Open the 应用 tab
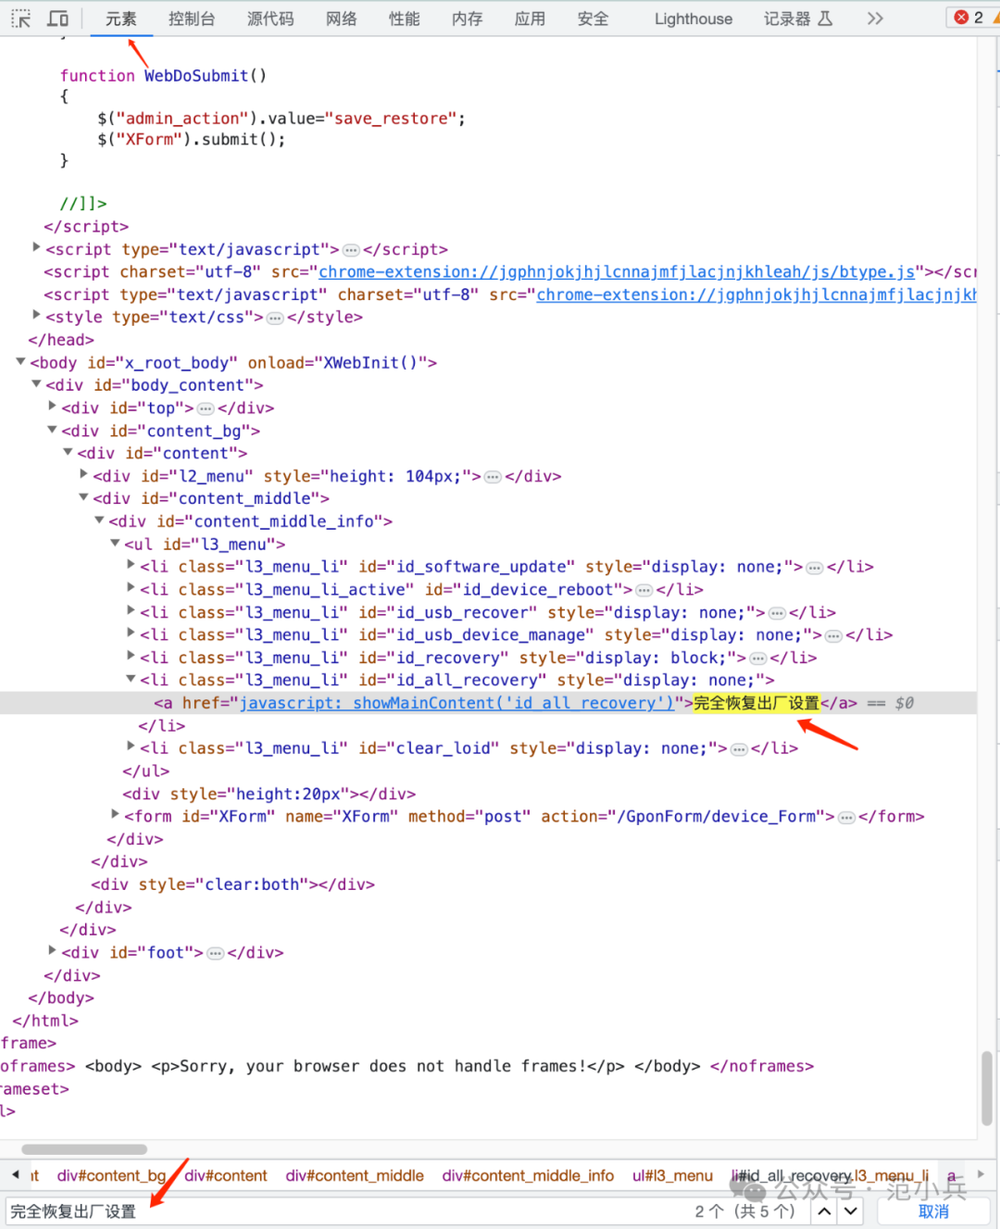This screenshot has width=1000, height=1229. [530, 19]
